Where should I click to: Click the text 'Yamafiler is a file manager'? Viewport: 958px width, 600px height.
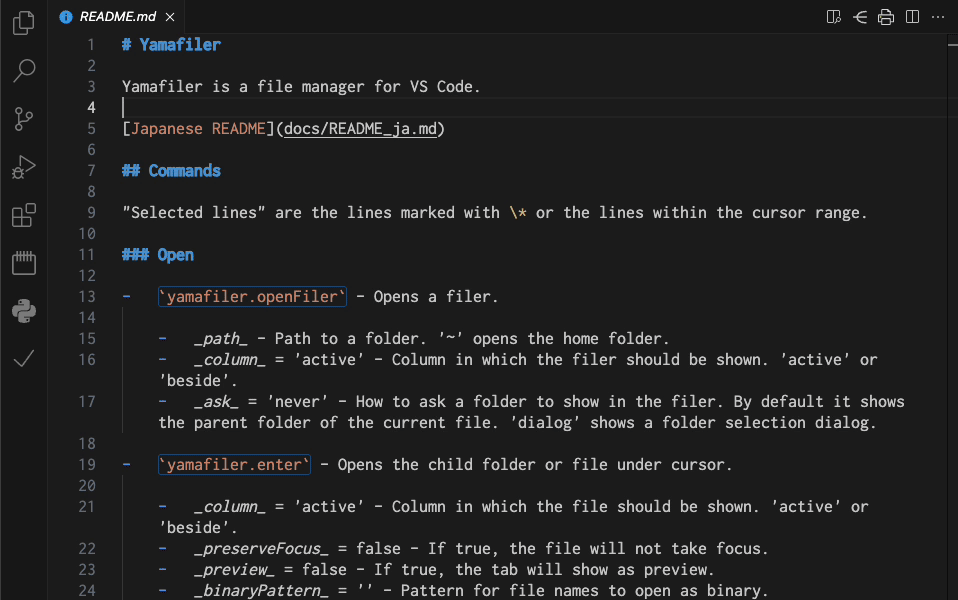pyautogui.click(x=244, y=87)
